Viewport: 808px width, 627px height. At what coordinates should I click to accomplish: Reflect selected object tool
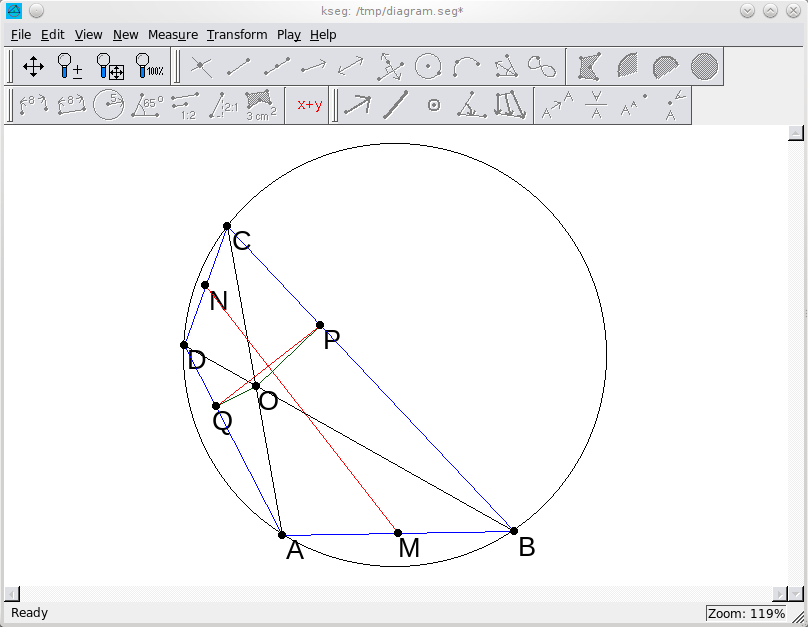tap(596, 105)
